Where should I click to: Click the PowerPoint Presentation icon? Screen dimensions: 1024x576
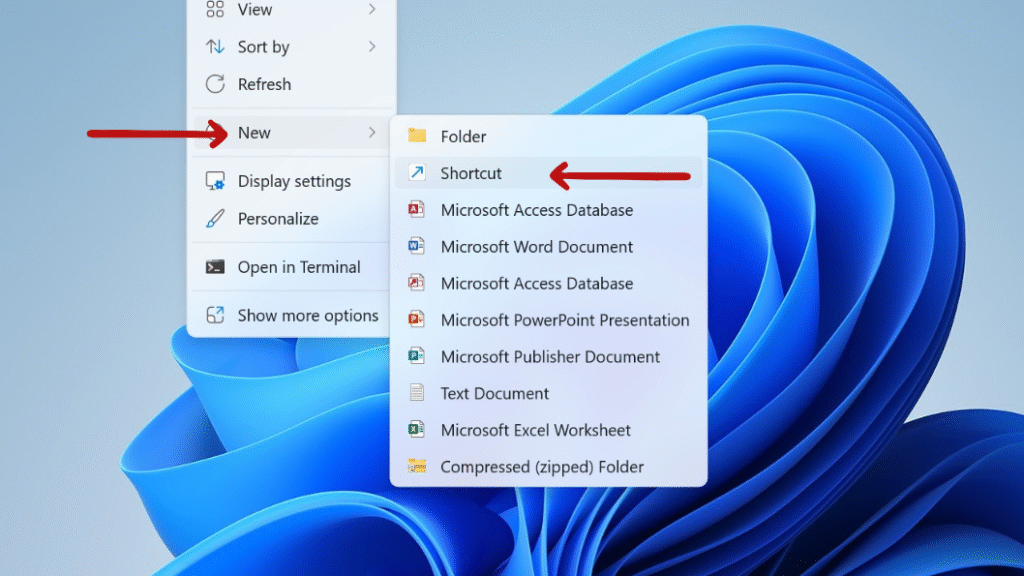416,319
